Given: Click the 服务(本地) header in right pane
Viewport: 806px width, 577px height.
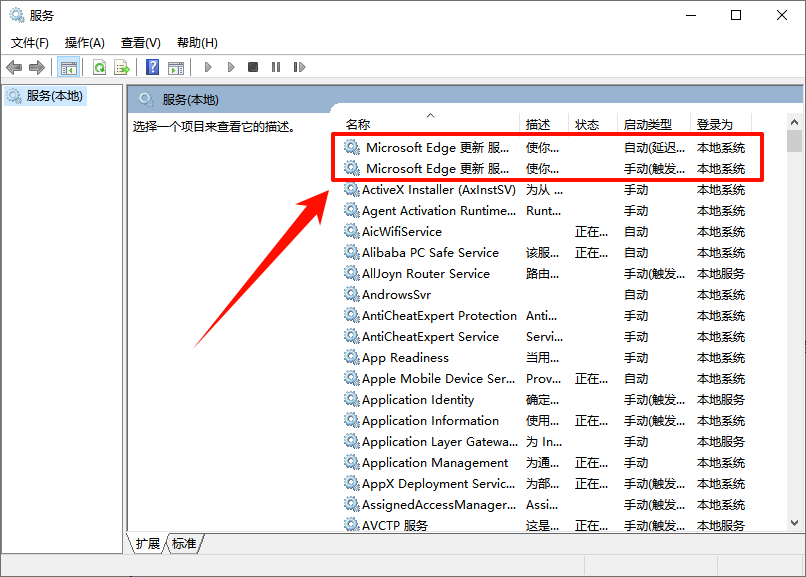Looking at the screenshot, I should coord(190,100).
